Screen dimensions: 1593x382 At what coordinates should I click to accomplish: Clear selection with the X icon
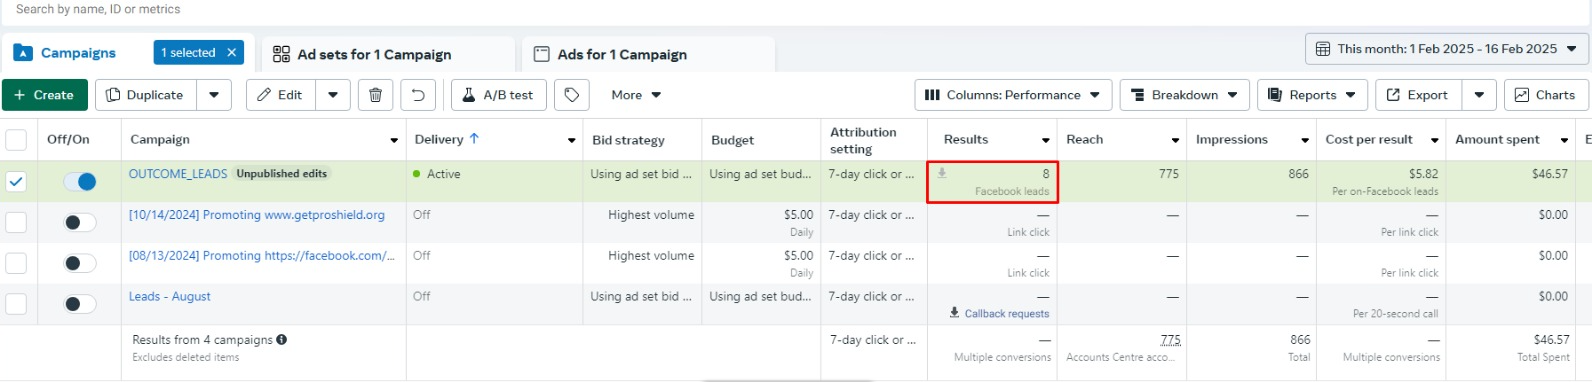pos(232,53)
